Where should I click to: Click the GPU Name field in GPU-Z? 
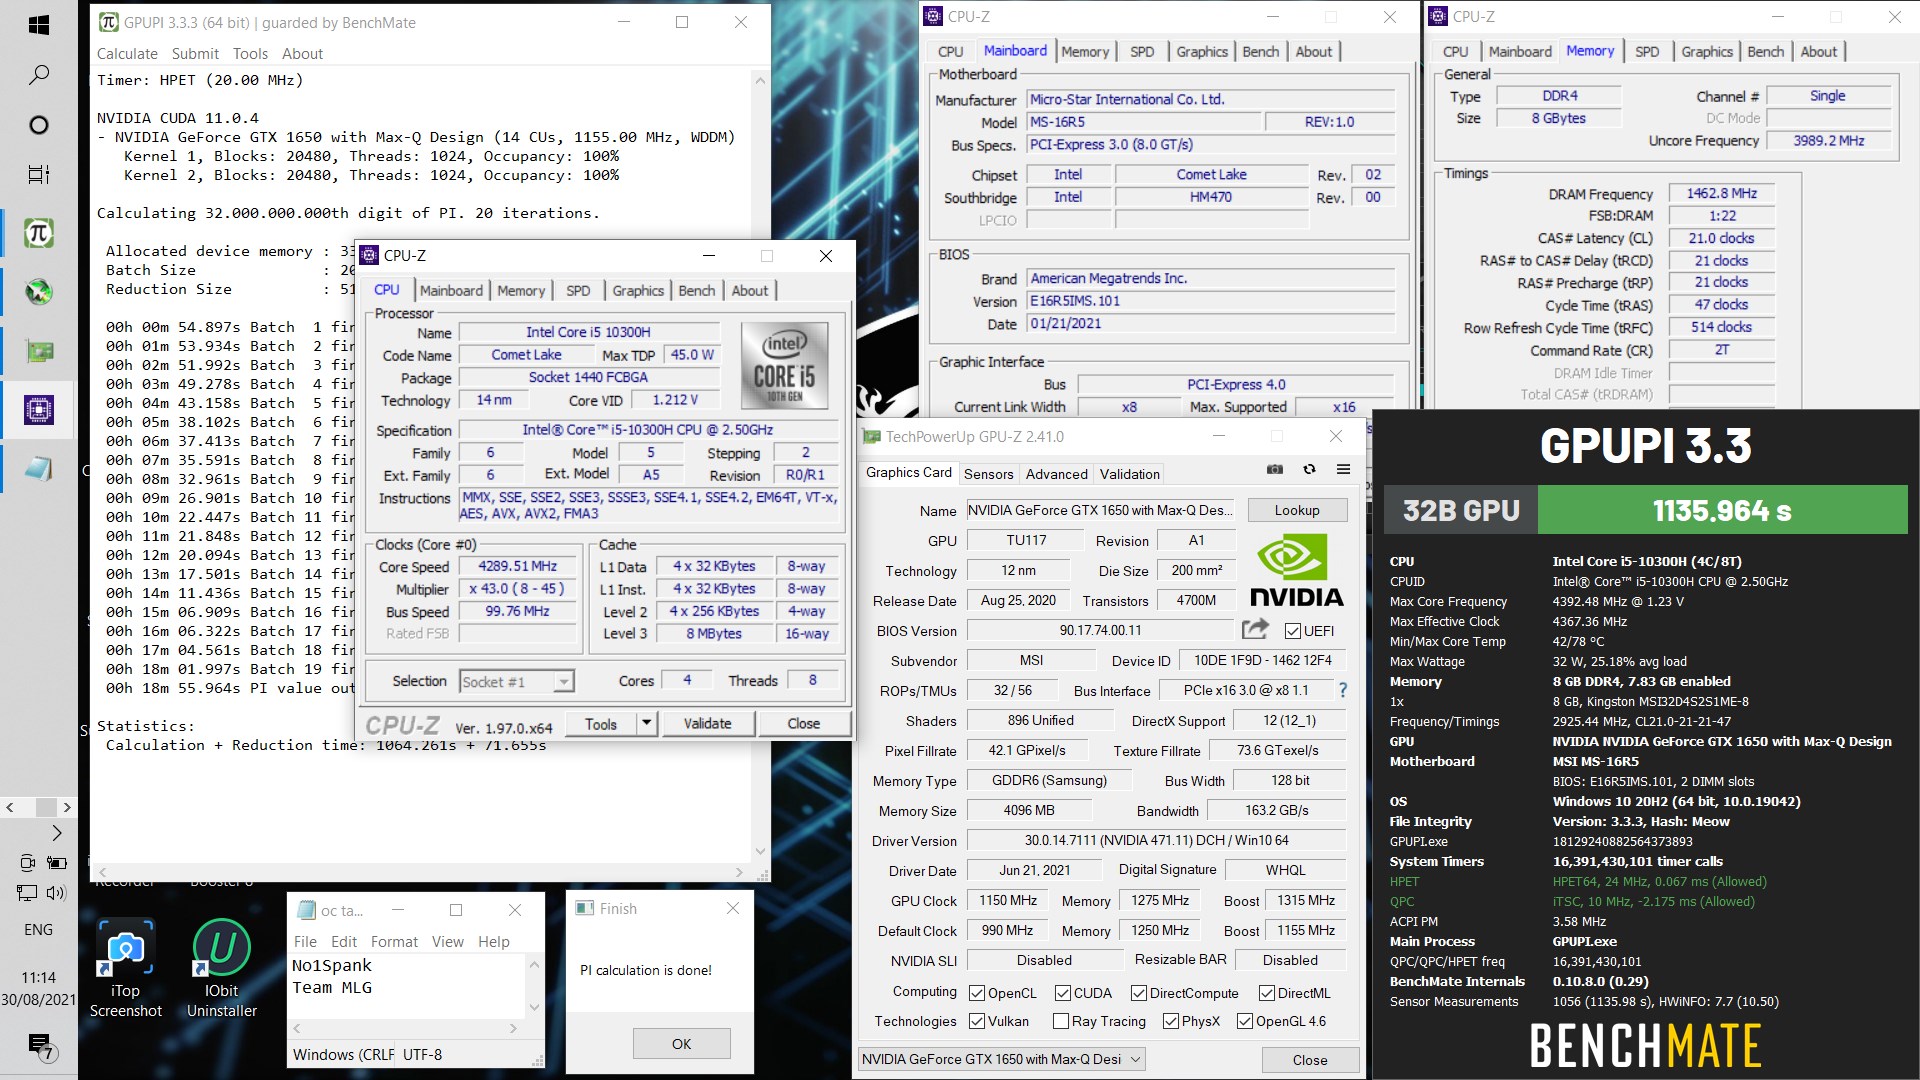pyautogui.click(x=1100, y=510)
